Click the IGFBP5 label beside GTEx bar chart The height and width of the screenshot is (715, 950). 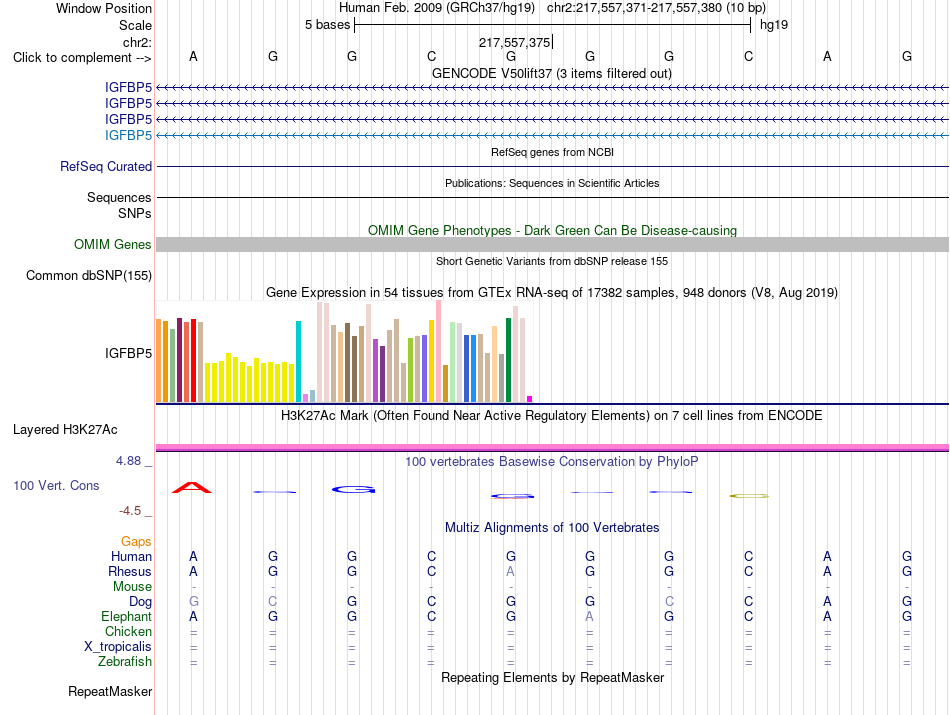[x=128, y=353]
